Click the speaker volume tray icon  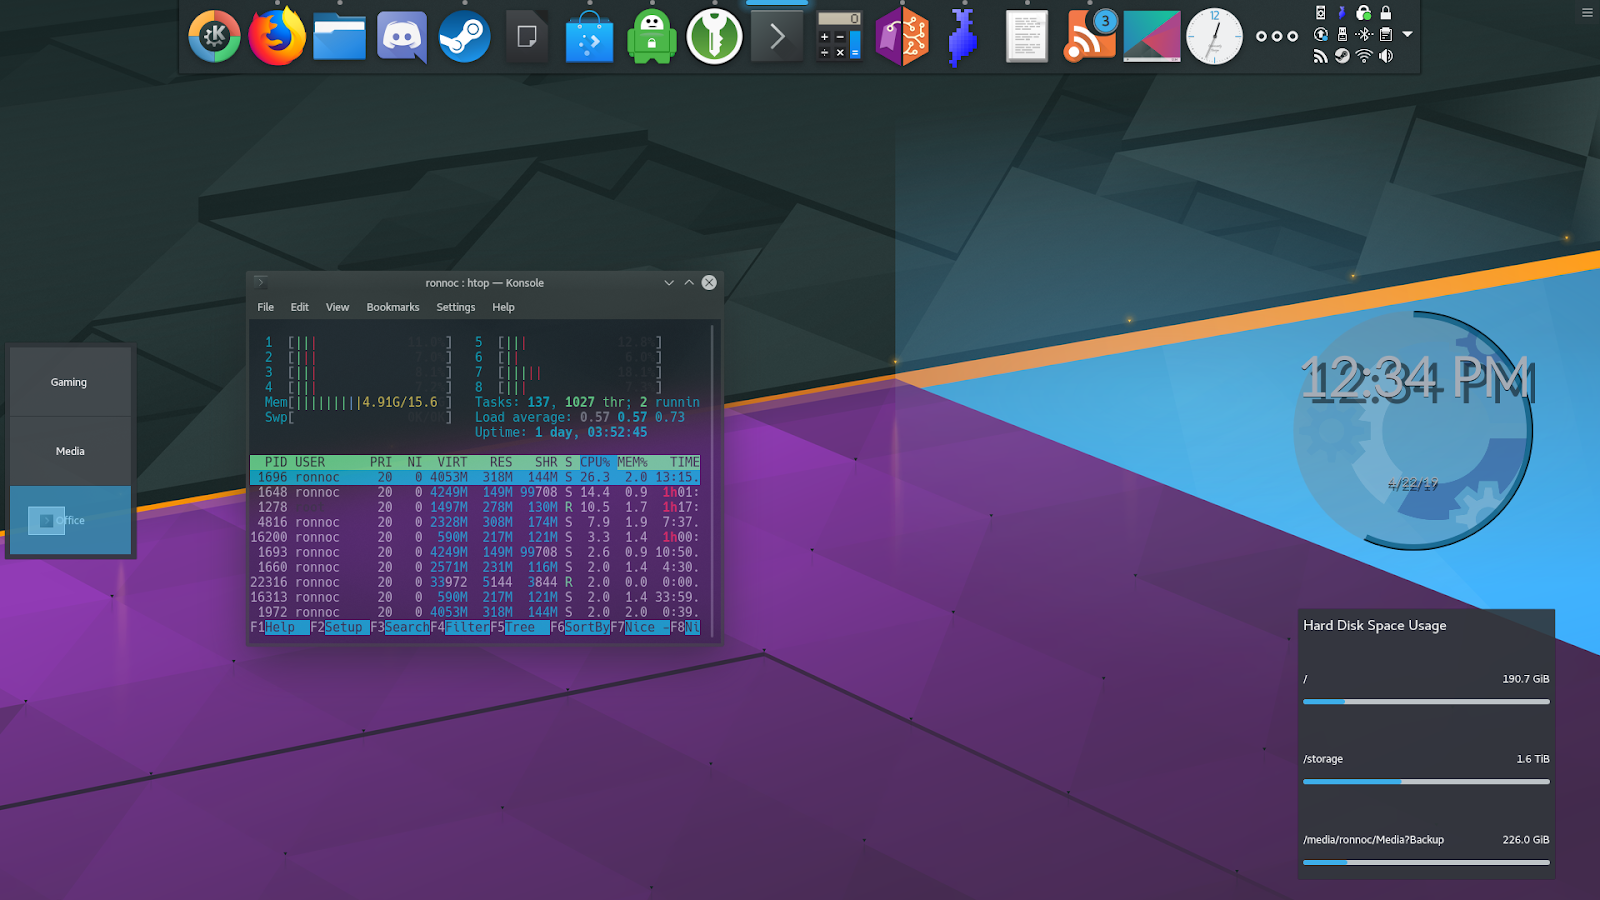coord(1386,56)
